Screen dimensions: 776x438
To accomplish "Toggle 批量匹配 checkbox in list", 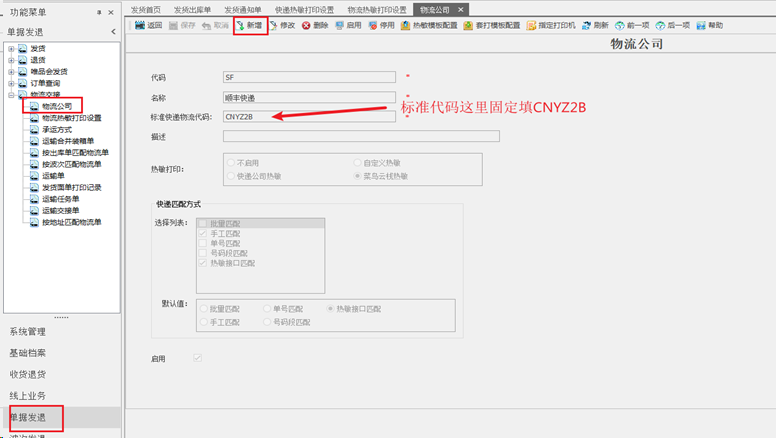I will (x=202, y=224).
